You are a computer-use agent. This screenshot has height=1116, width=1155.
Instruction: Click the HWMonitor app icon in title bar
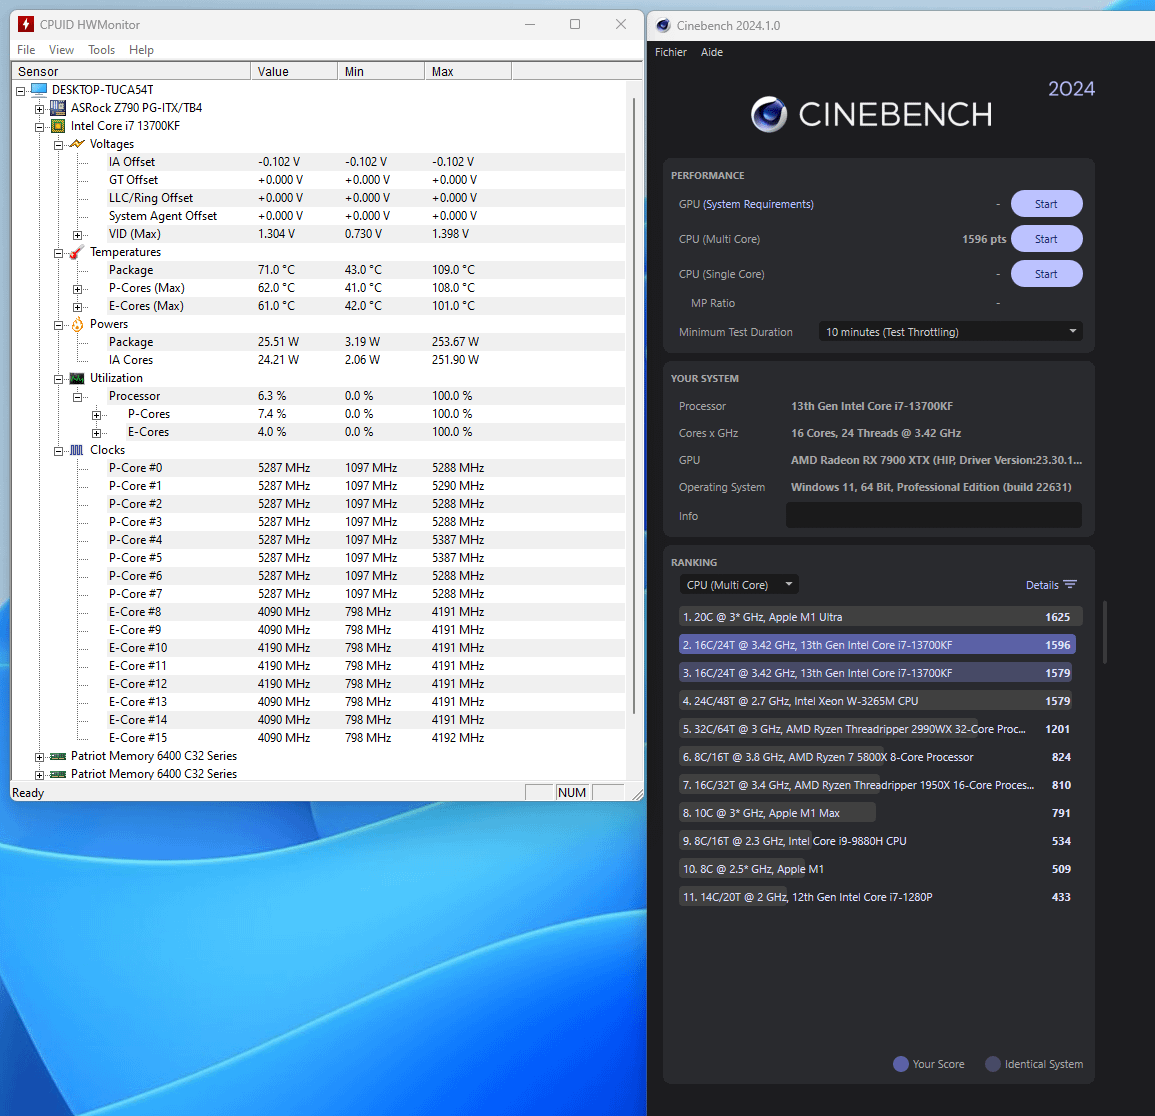tap(26, 24)
